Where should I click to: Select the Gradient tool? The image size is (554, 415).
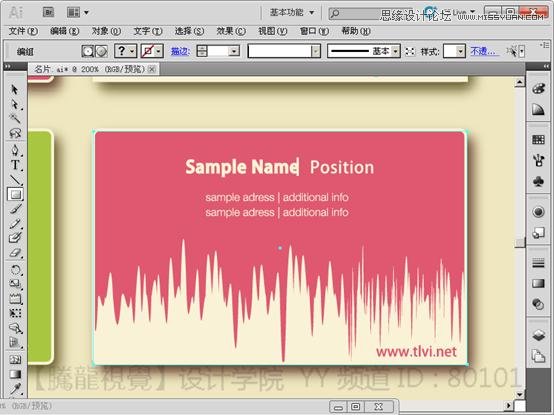tap(14, 374)
